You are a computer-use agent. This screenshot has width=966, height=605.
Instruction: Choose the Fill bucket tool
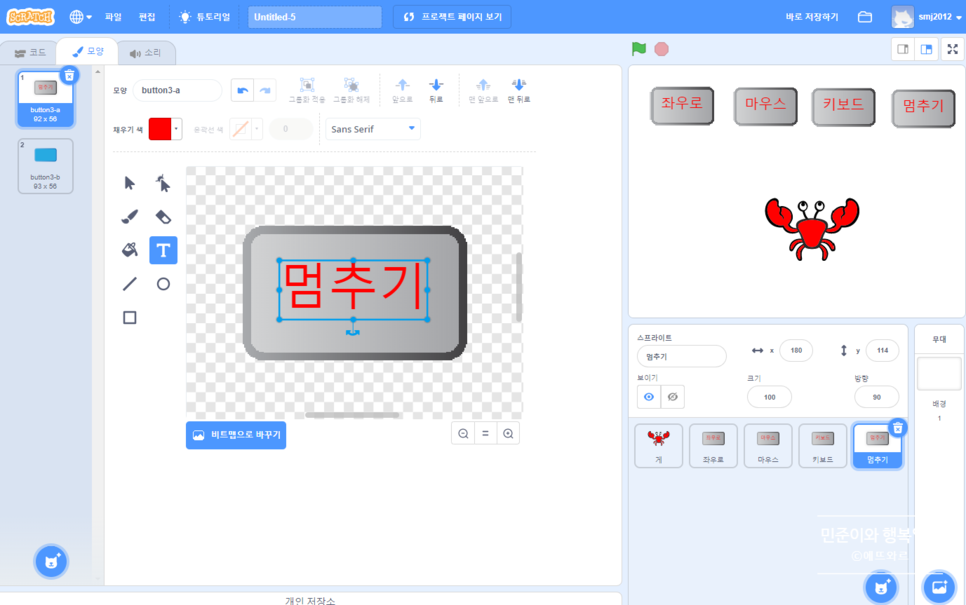click(x=129, y=250)
